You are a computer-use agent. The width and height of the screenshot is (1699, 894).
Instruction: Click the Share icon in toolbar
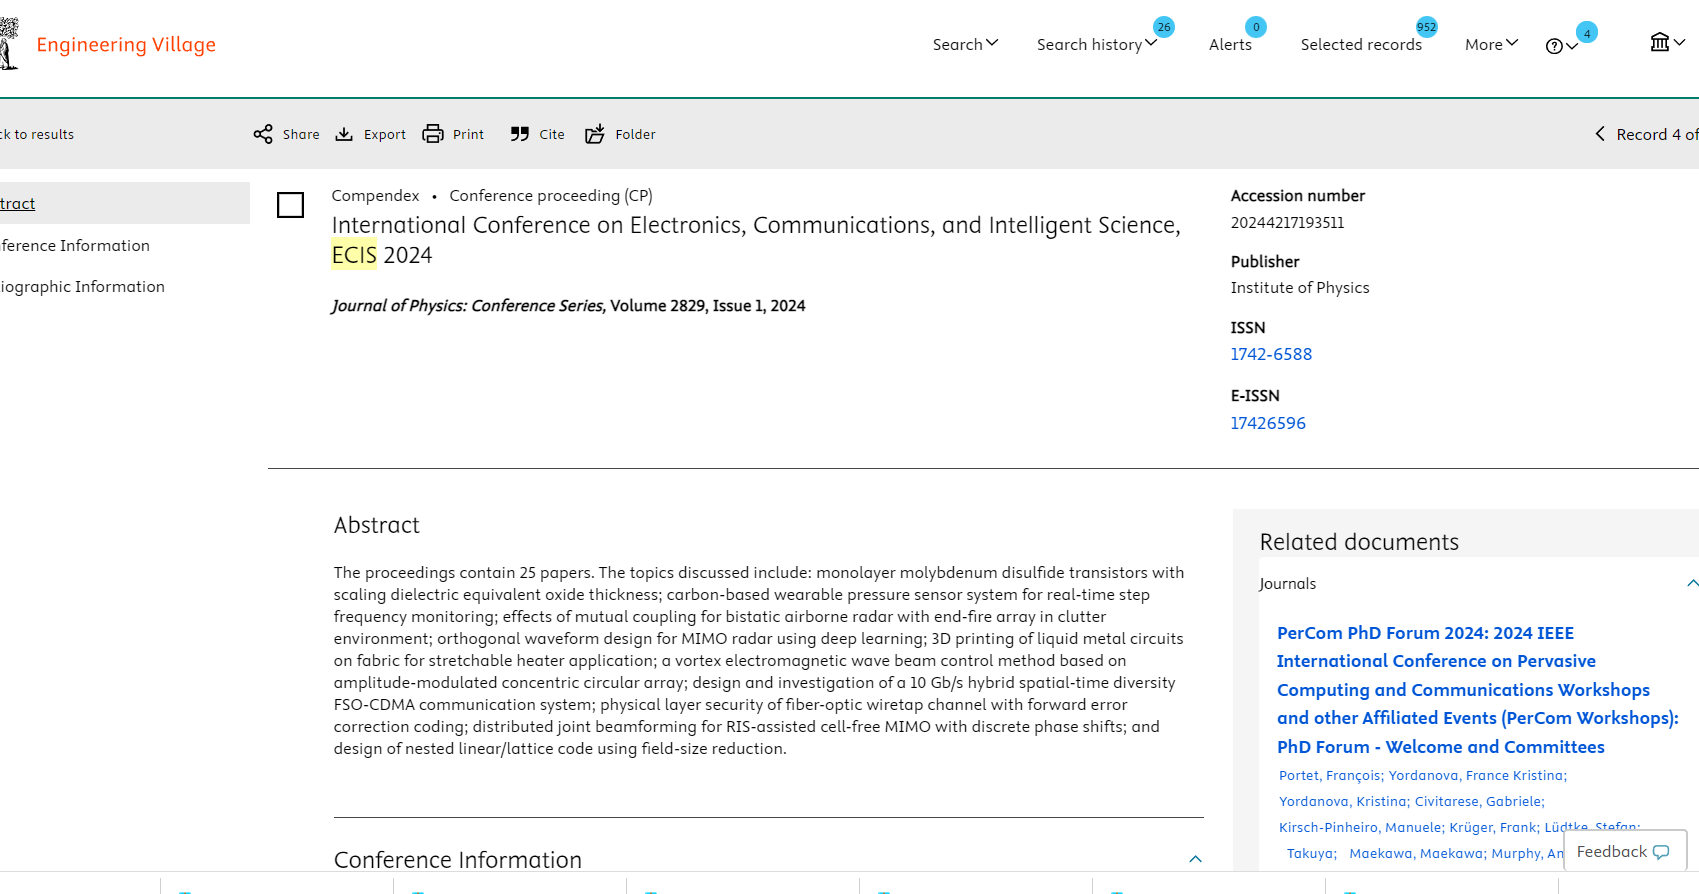263,134
